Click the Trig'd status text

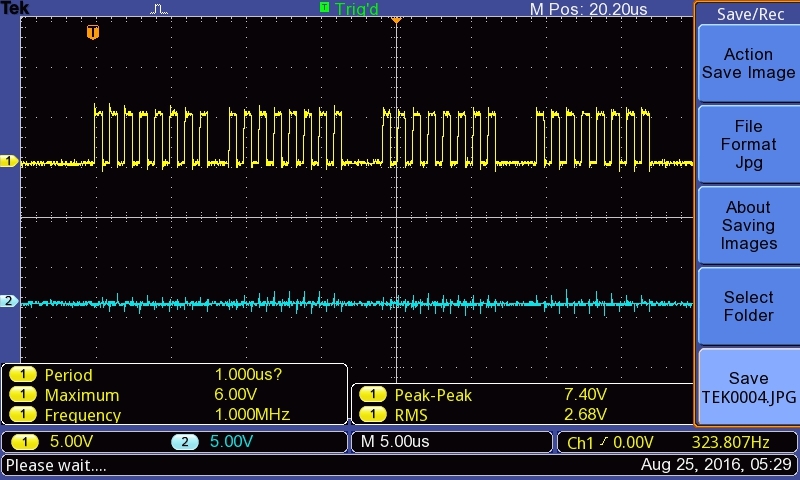(x=357, y=9)
